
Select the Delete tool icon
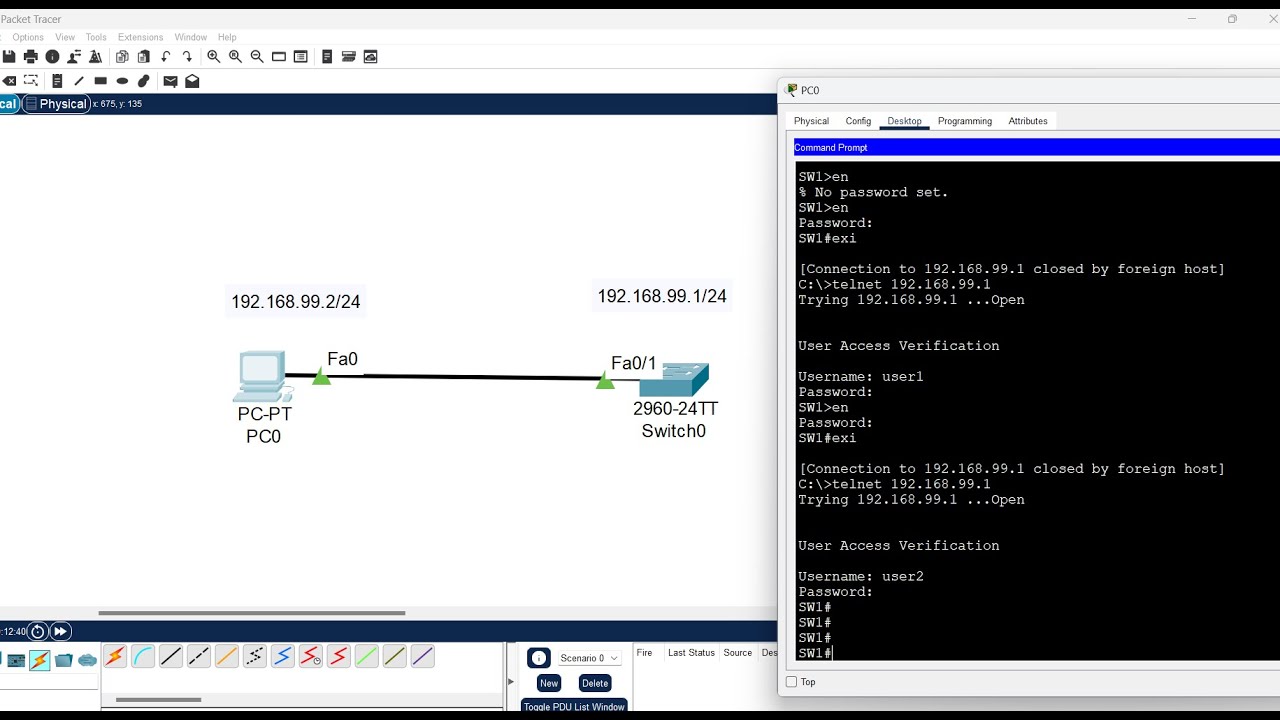click(9, 81)
